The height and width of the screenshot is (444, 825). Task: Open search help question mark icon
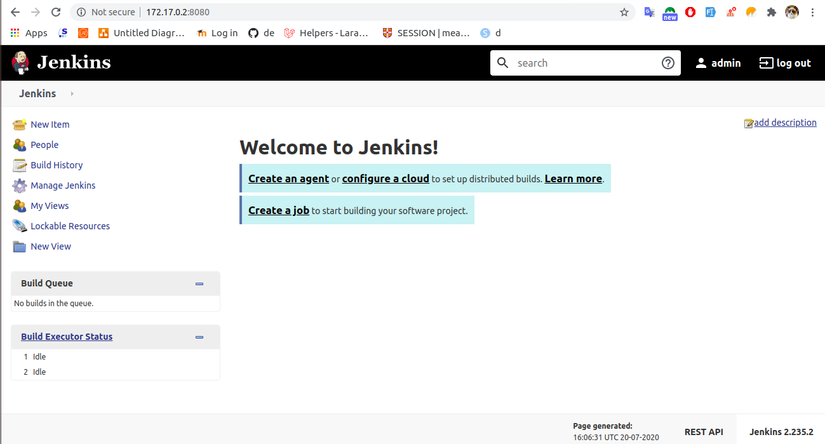[668, 63]
